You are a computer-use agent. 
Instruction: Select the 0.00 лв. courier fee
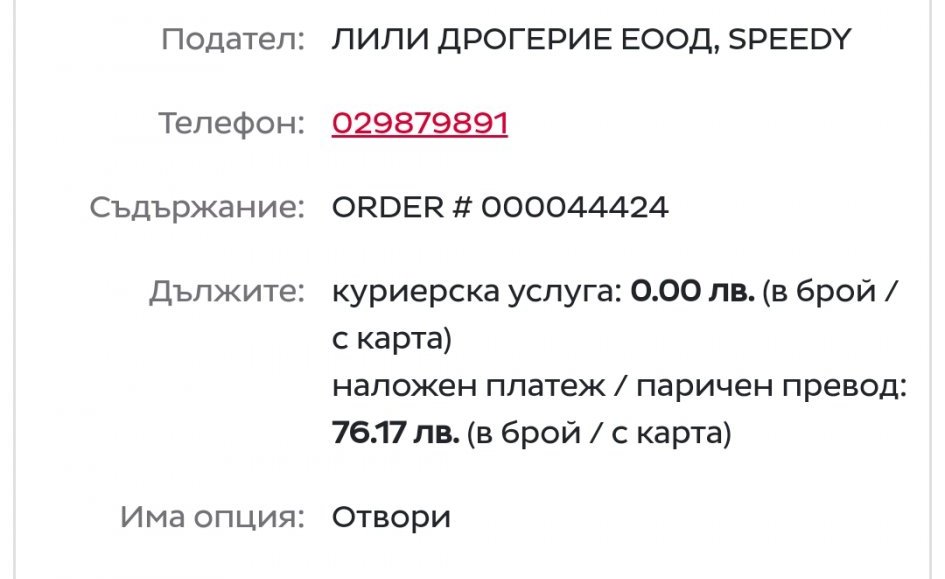point(692,292)
